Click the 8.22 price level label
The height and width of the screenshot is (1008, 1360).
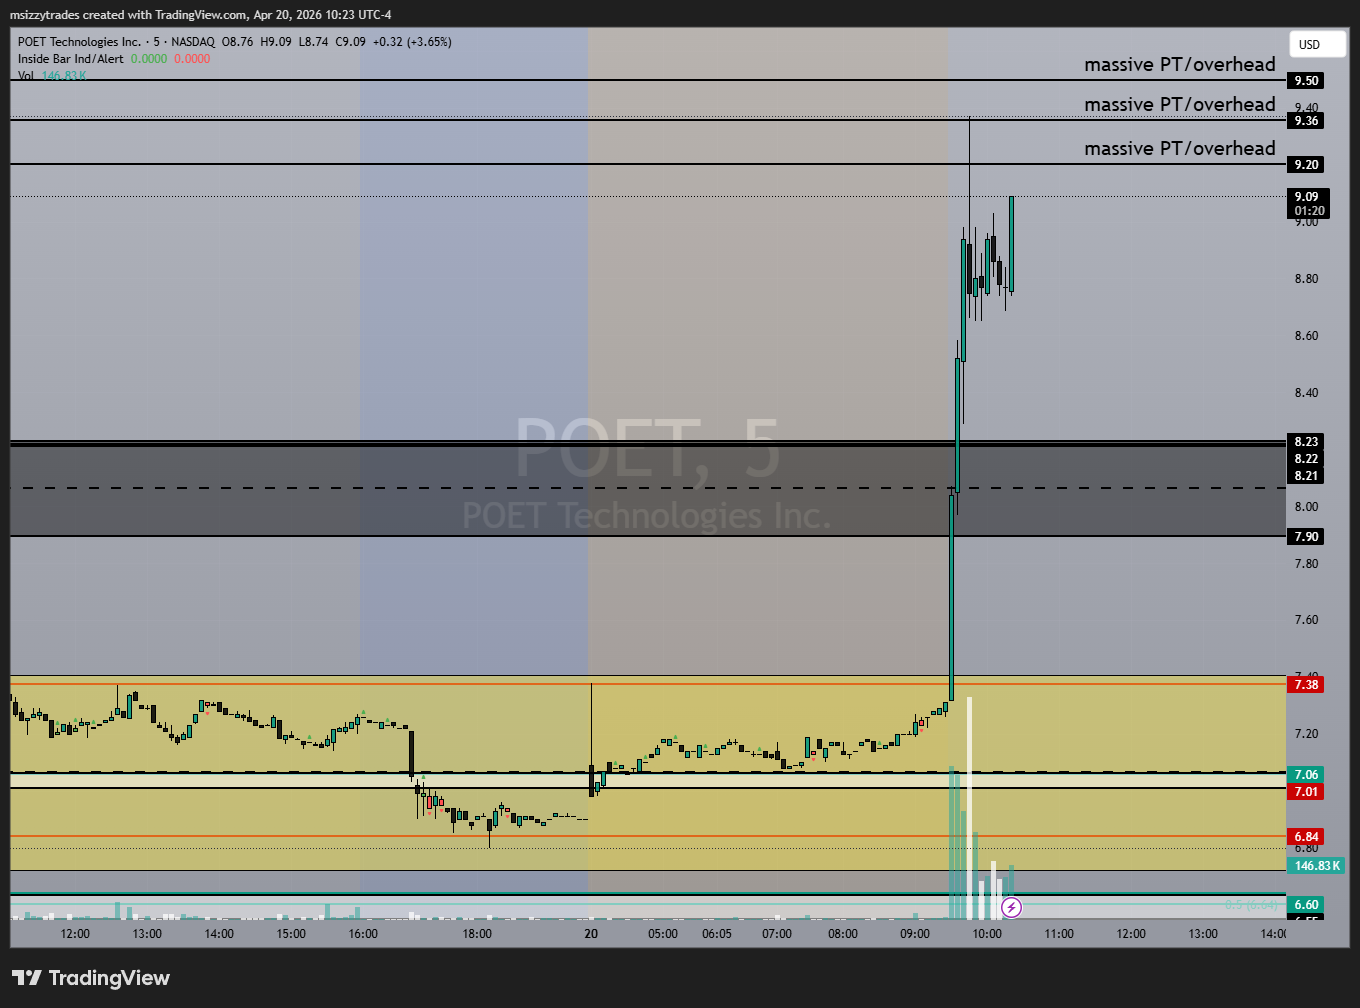click(1307, 458)
